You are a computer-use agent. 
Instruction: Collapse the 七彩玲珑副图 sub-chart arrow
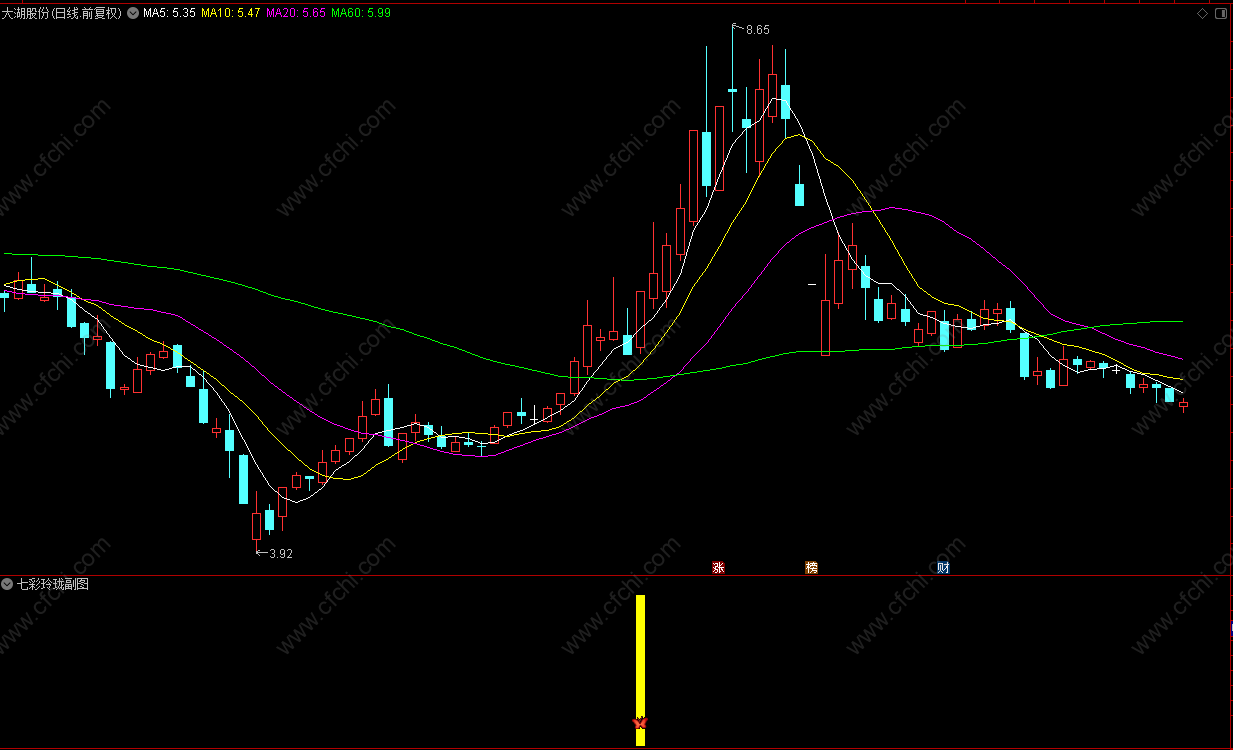8,584
